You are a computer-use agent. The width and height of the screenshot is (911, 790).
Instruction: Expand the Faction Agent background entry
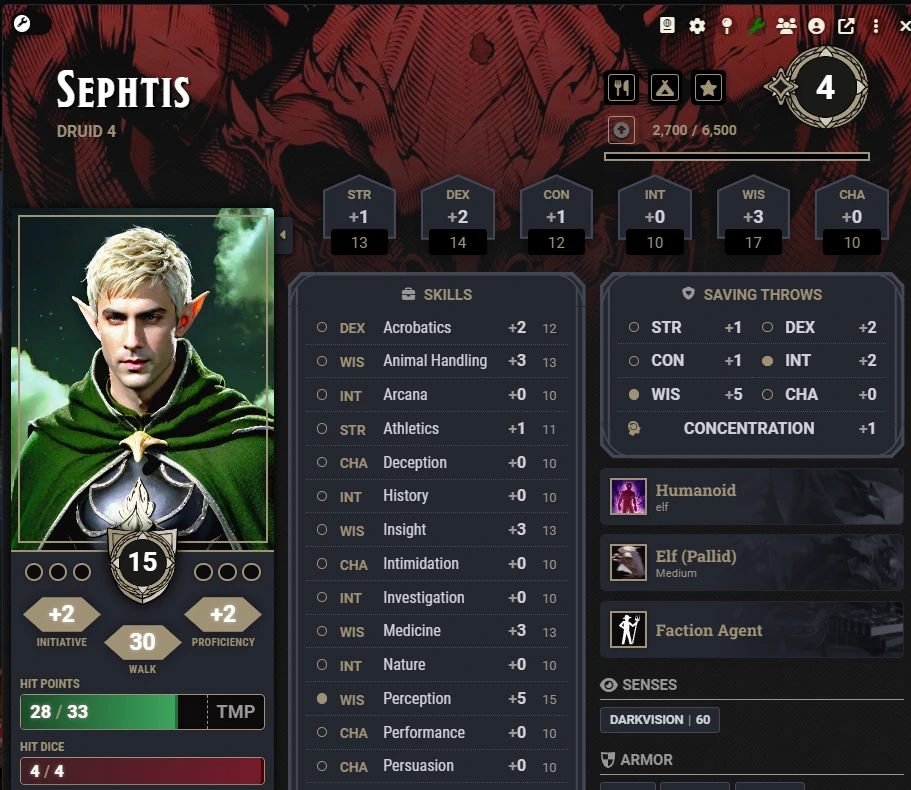(x=751, y=630)
